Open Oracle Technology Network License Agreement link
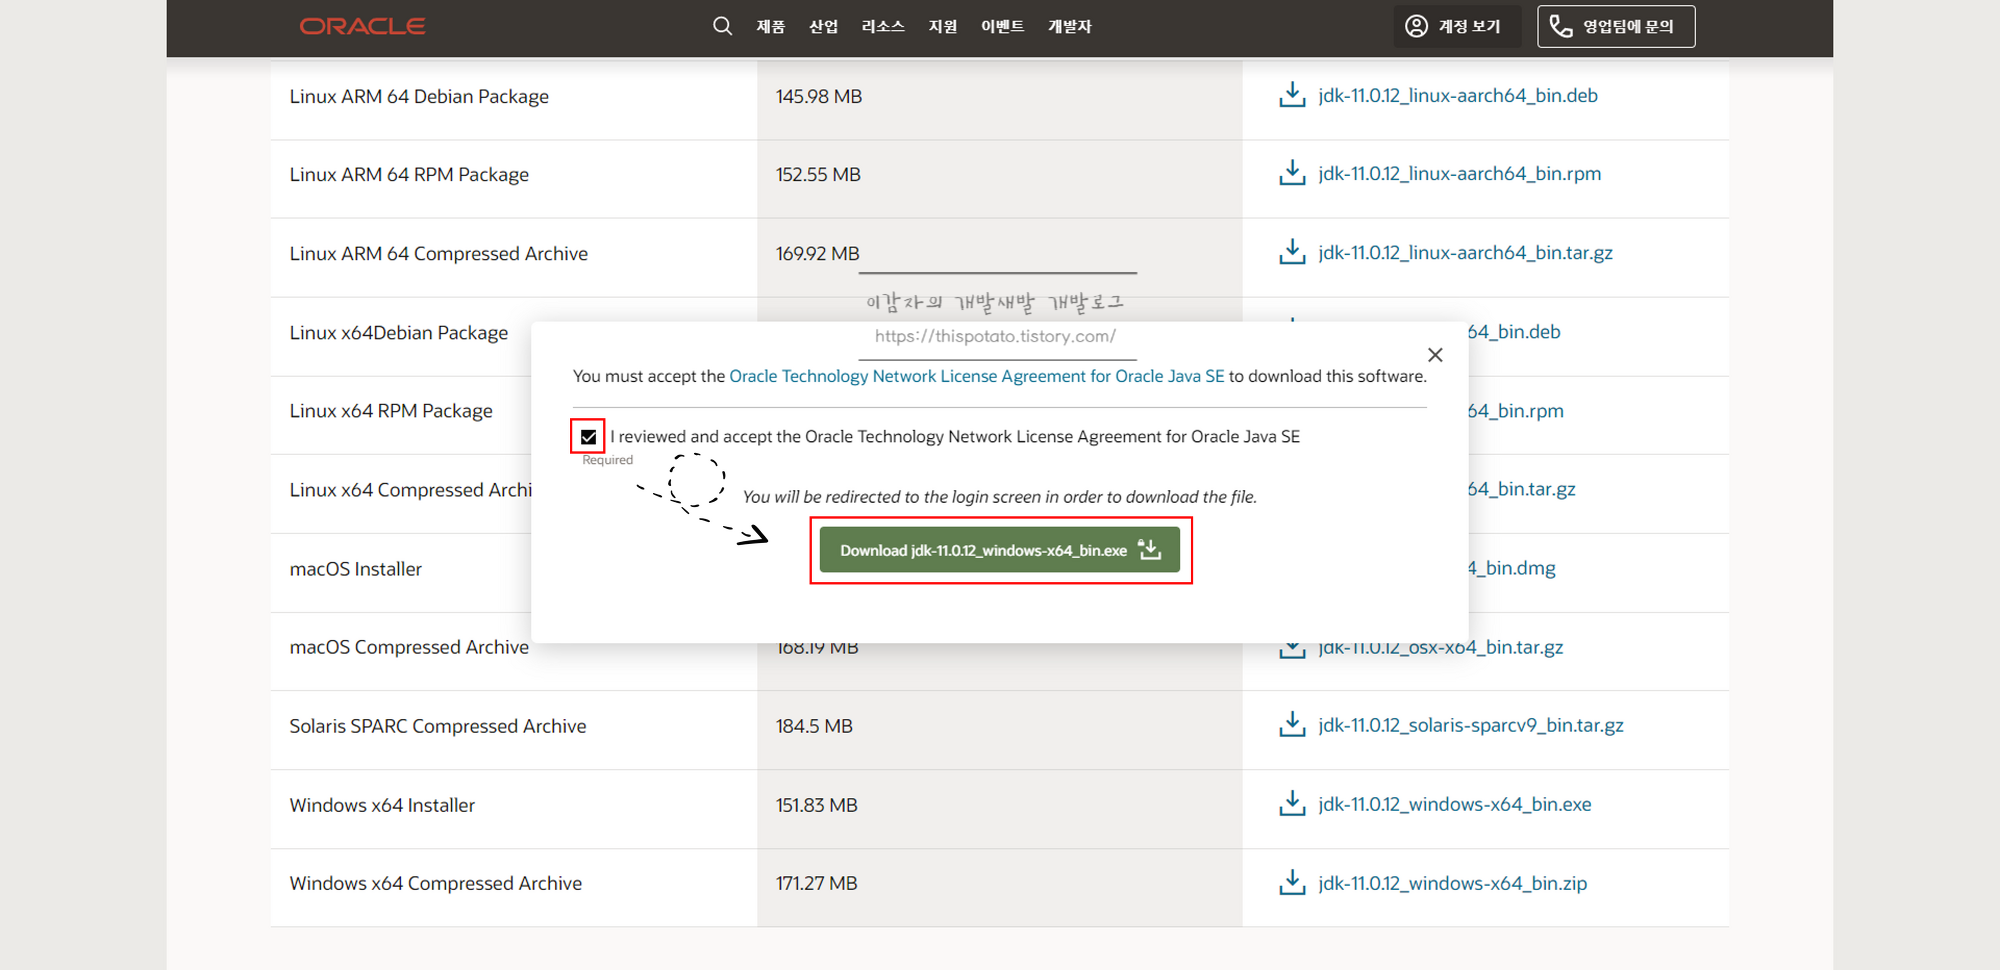Image resolution: width=2000 pixels, height=970 pixels. tap(976, 376)
